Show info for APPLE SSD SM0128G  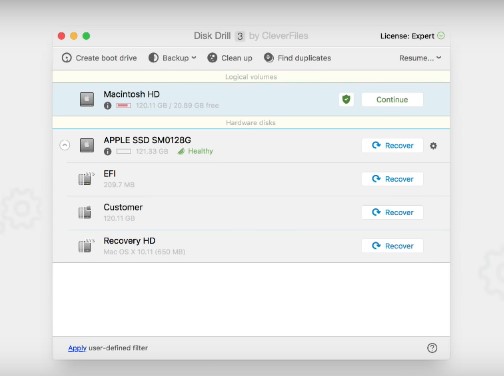107,151
